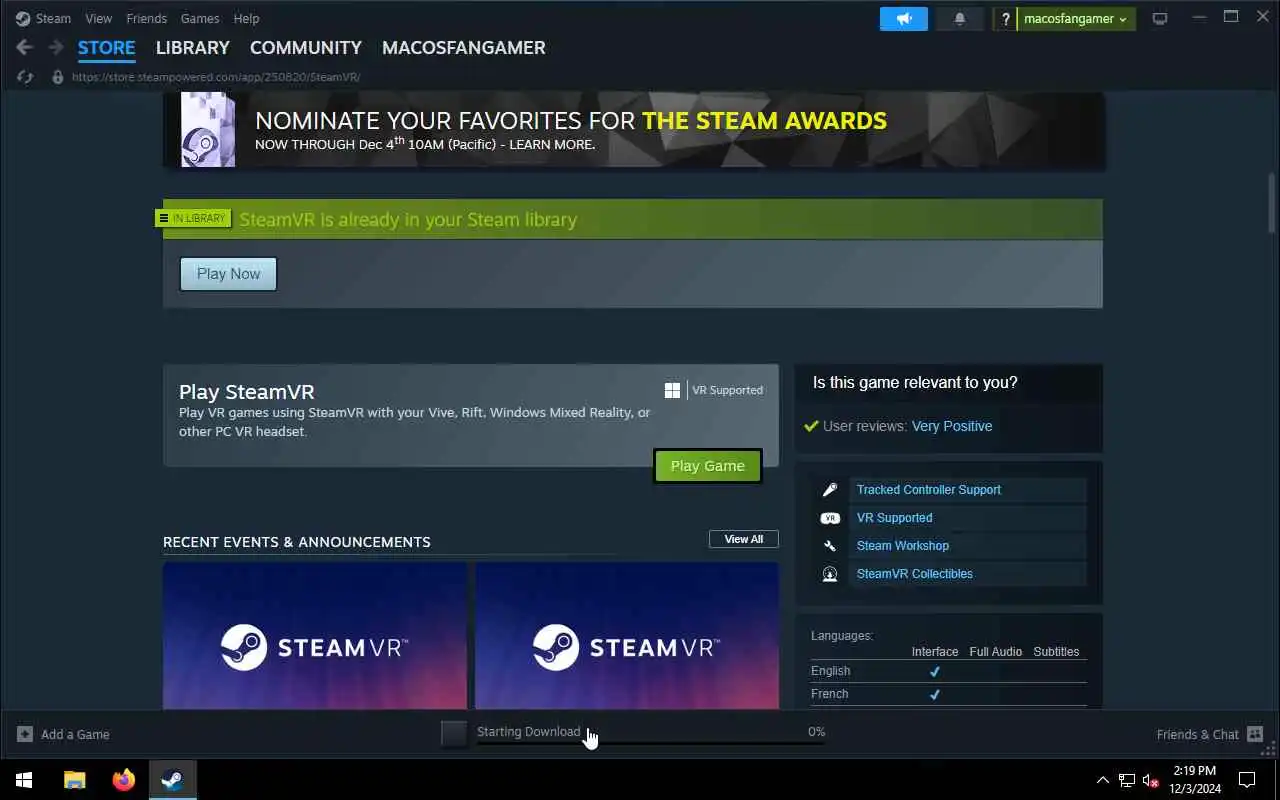Viewport: 1280px width, 800px height.
Task: Click the 0% download percentage text
Action: [816, 731]
